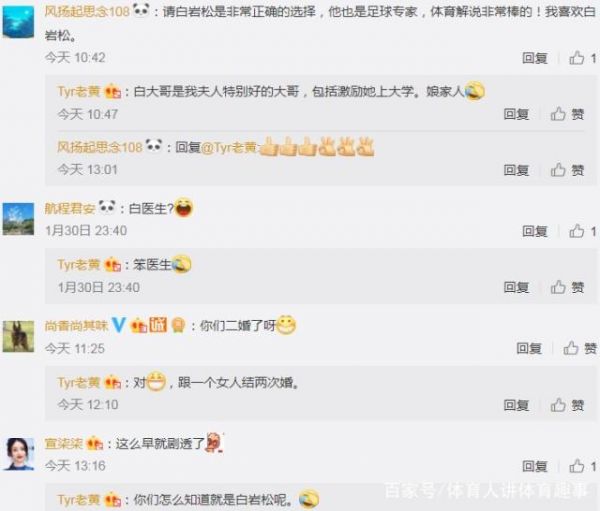Screen dimensions: 600x511
Task: Open 尚香尚其味 username profile link
Action: [77, 326]
